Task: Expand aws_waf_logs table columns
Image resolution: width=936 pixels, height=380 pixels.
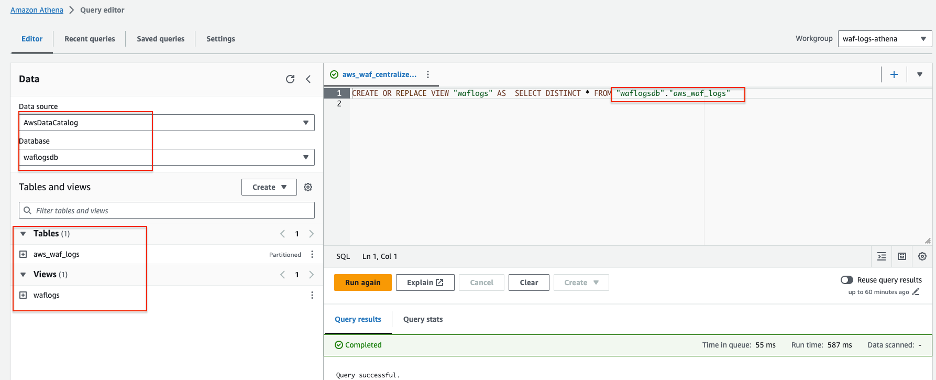Action: [x=23, y=254]
